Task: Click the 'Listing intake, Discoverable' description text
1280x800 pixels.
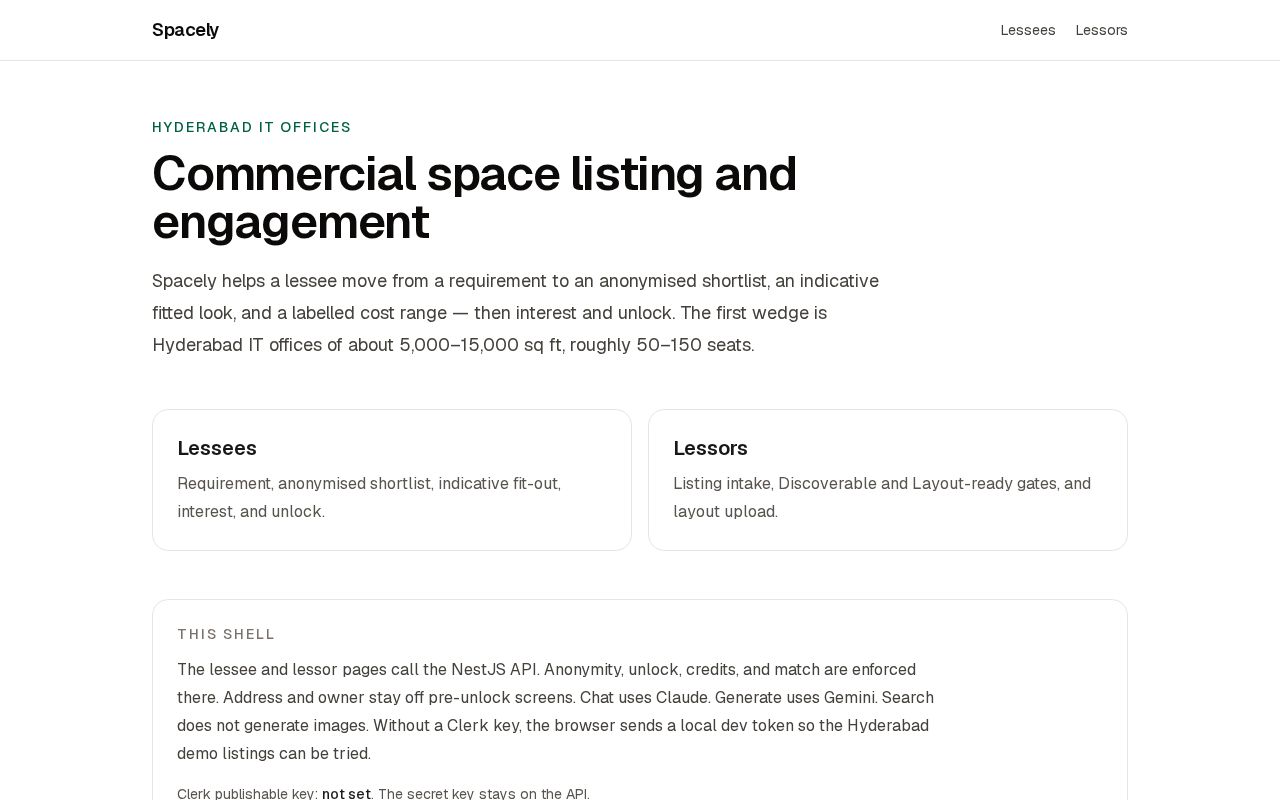Action: [x=882, y=497]
